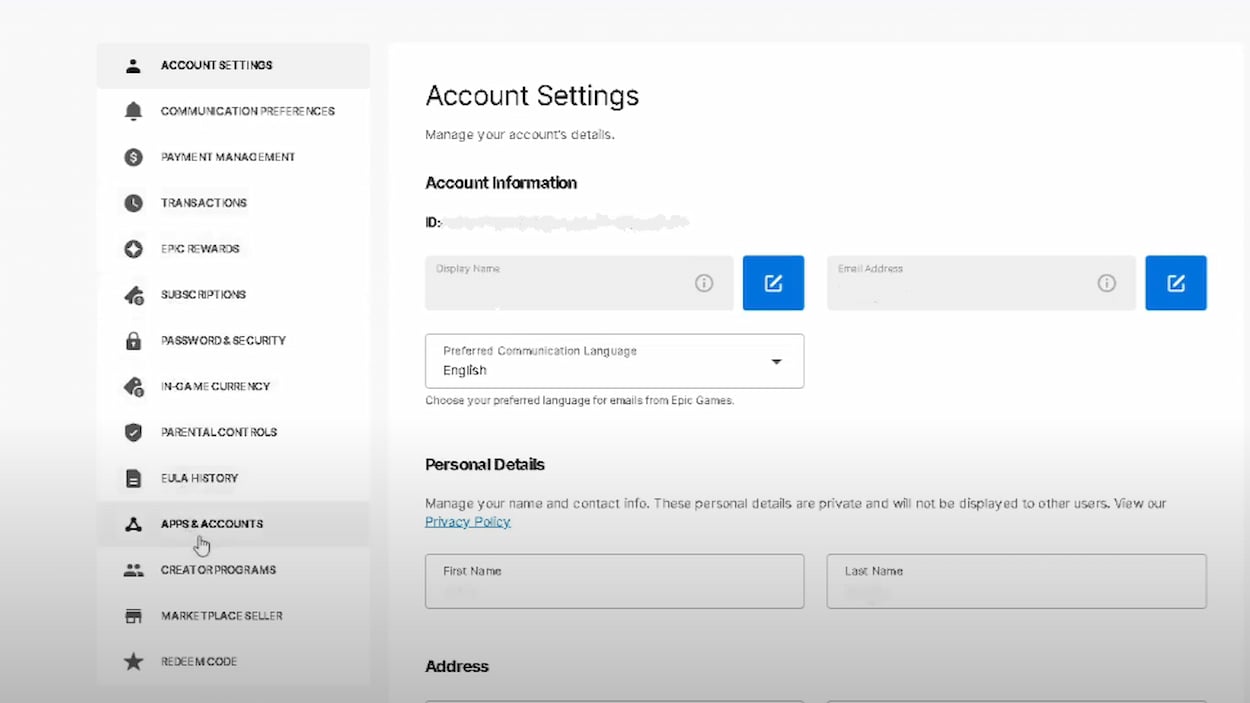Edit the Display Name with blue pencil button
The image size is (1250, 703).
tap(773, 283)
